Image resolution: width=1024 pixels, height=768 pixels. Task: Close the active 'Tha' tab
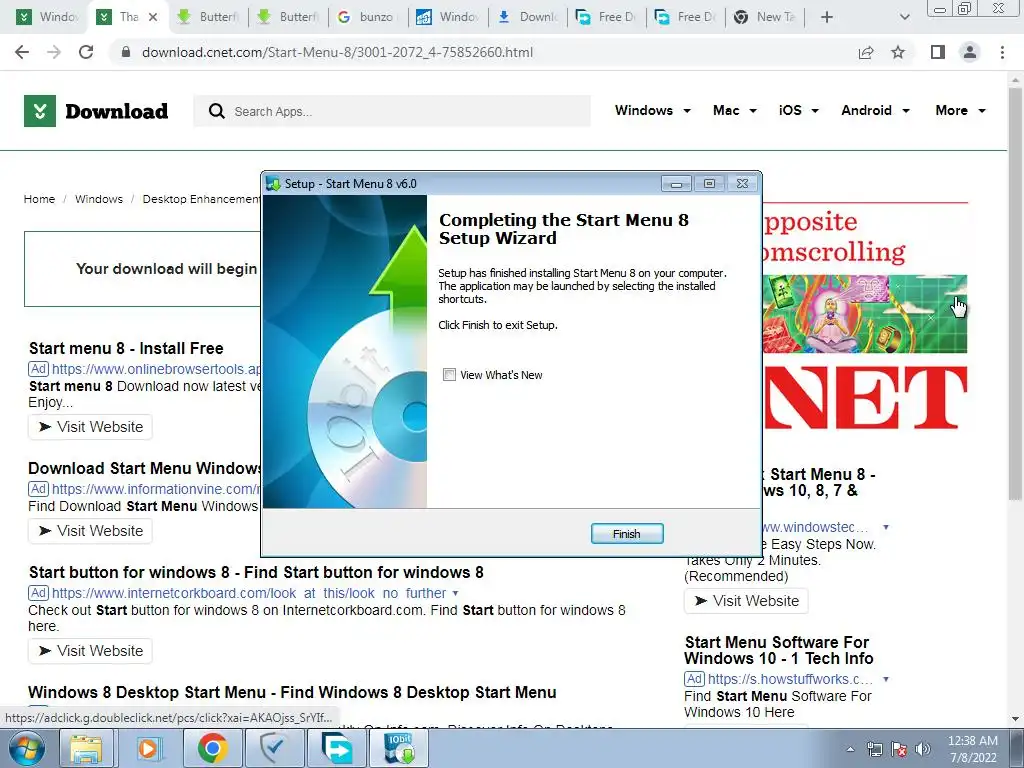153,17
